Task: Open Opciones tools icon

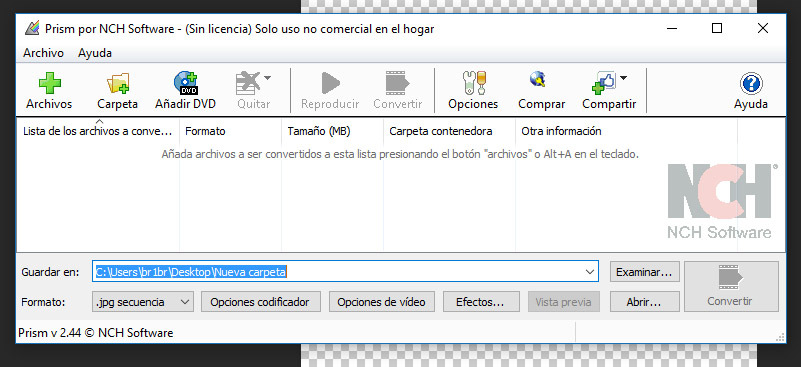Action: [473, 83]
